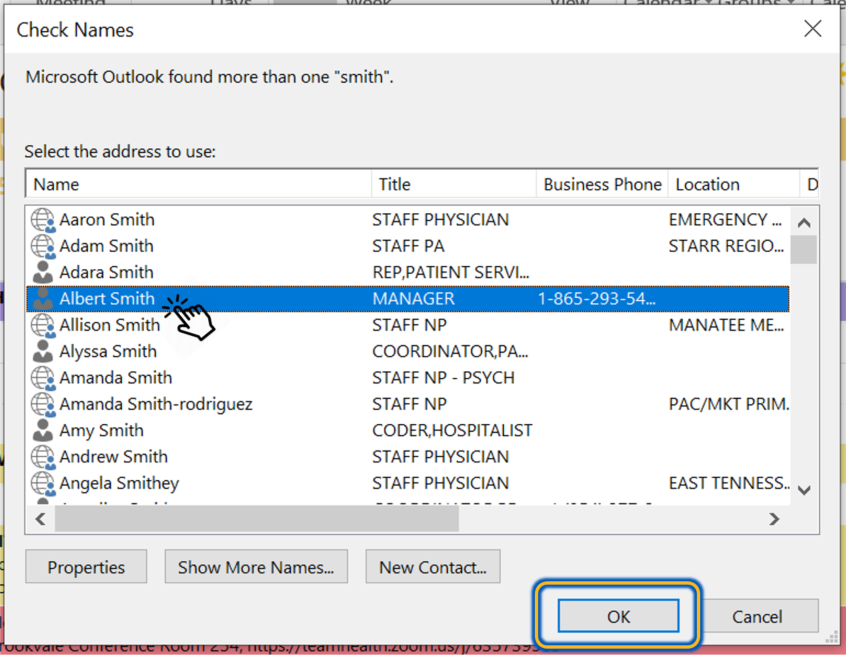The width and height of the screenshot is (846, 655).
Task: Click the contact icon beside Angela Smithey
Action: tap(43, 483)
